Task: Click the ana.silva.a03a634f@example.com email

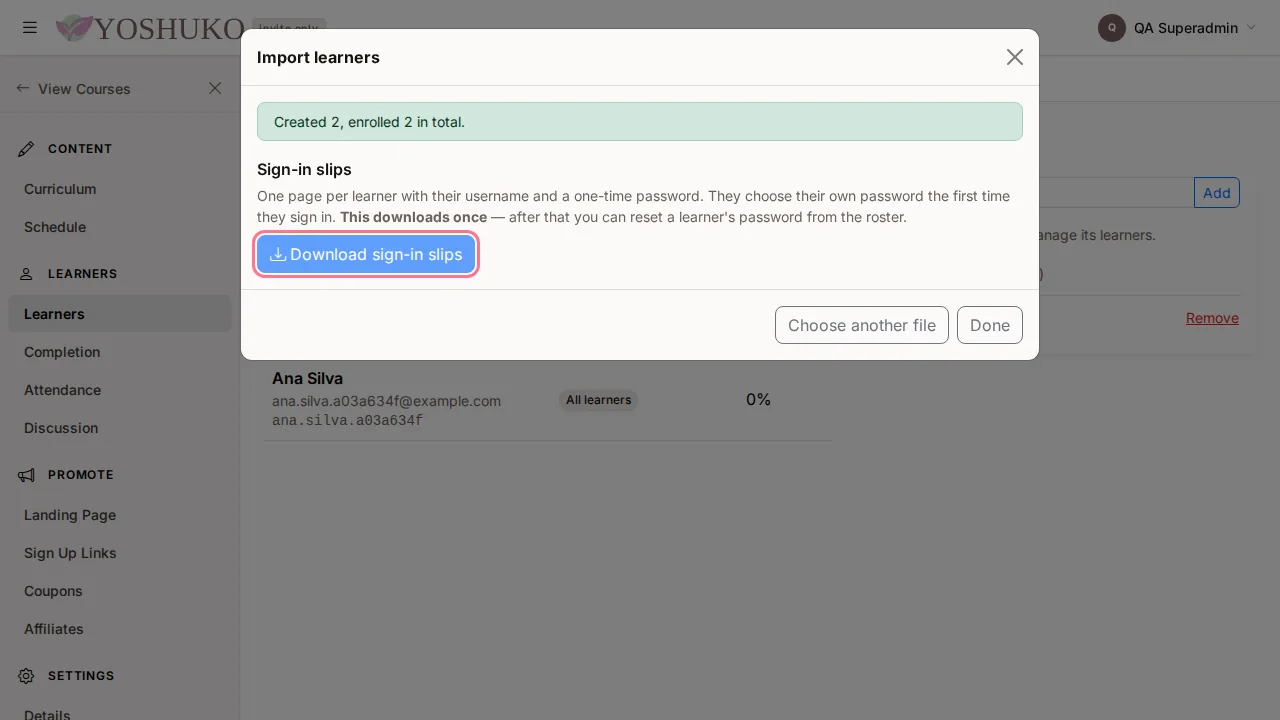Action: 386,401
